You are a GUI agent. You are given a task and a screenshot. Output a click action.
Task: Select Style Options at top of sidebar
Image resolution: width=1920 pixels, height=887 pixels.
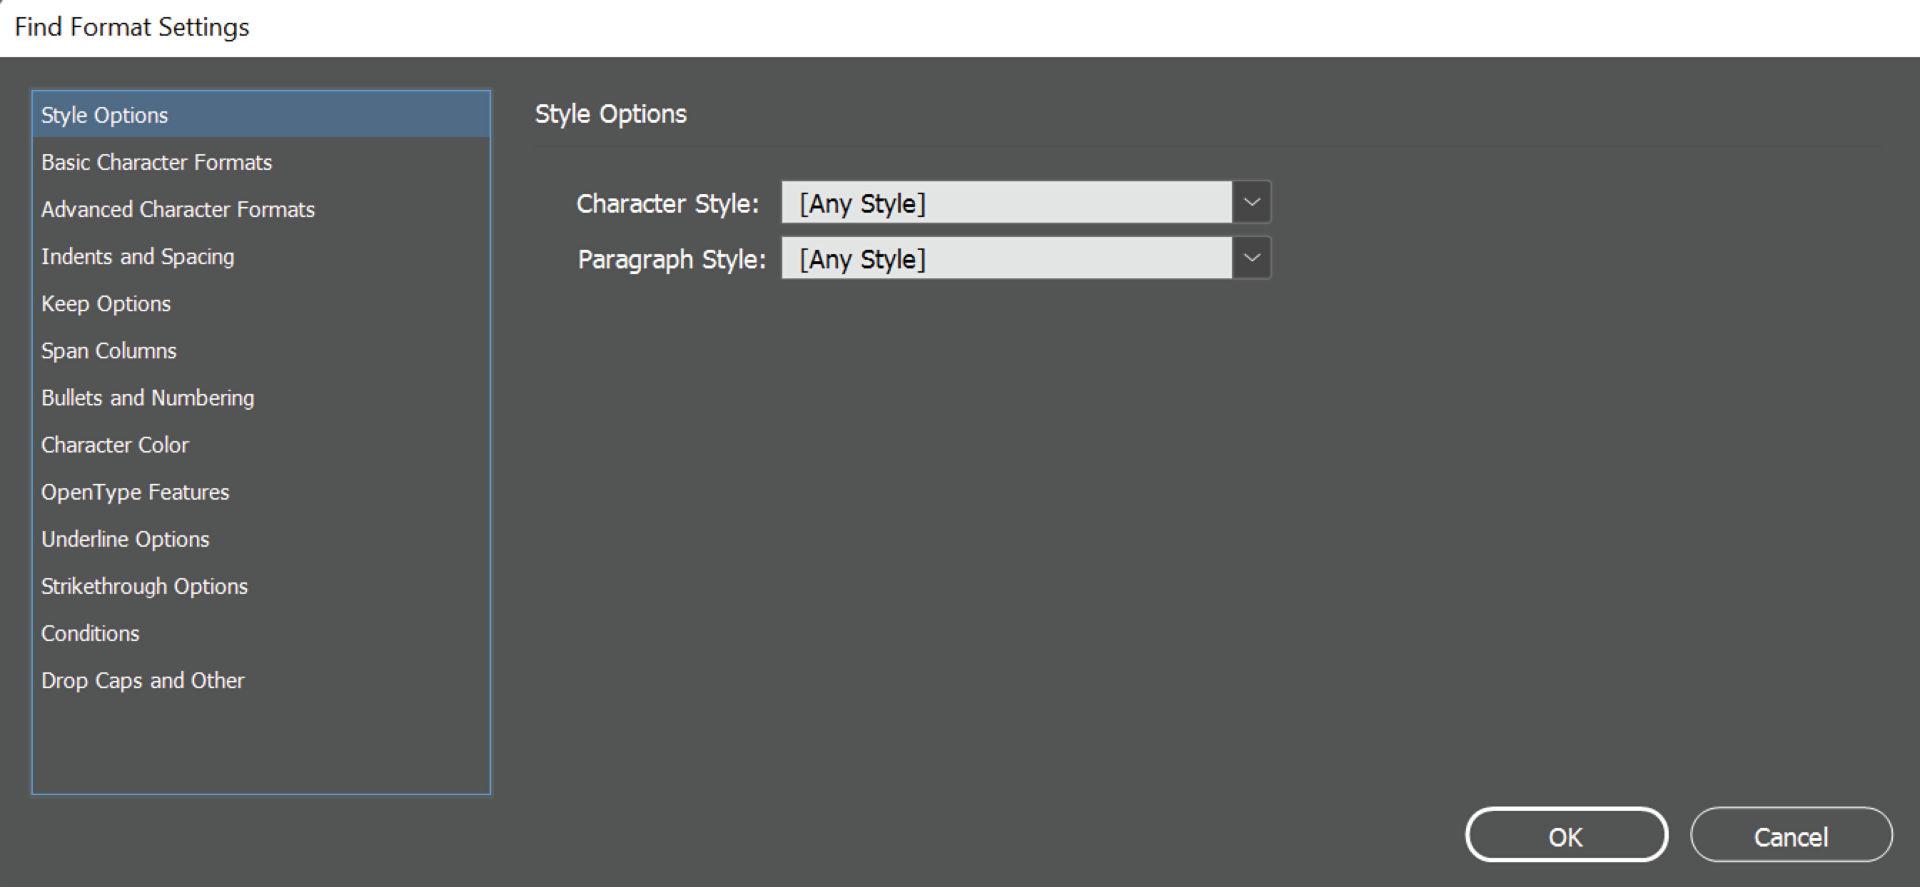click(x=104, y=114)
